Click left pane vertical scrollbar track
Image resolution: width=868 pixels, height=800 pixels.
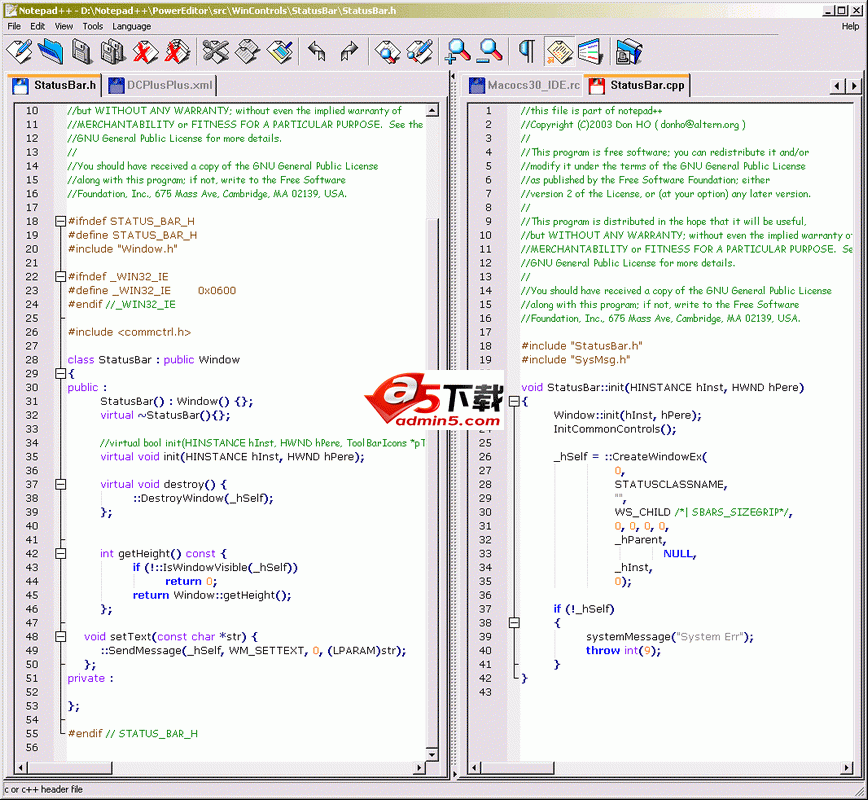pos(433,500)
